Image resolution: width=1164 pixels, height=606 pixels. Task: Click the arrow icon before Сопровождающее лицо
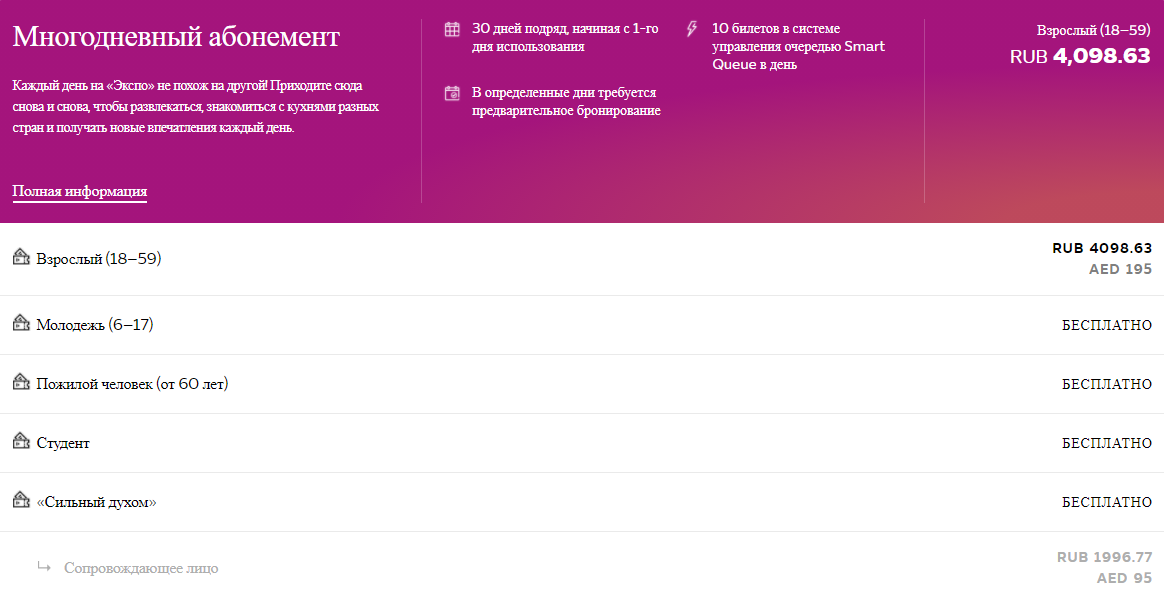pyautogui.click(x=44, y=567)
